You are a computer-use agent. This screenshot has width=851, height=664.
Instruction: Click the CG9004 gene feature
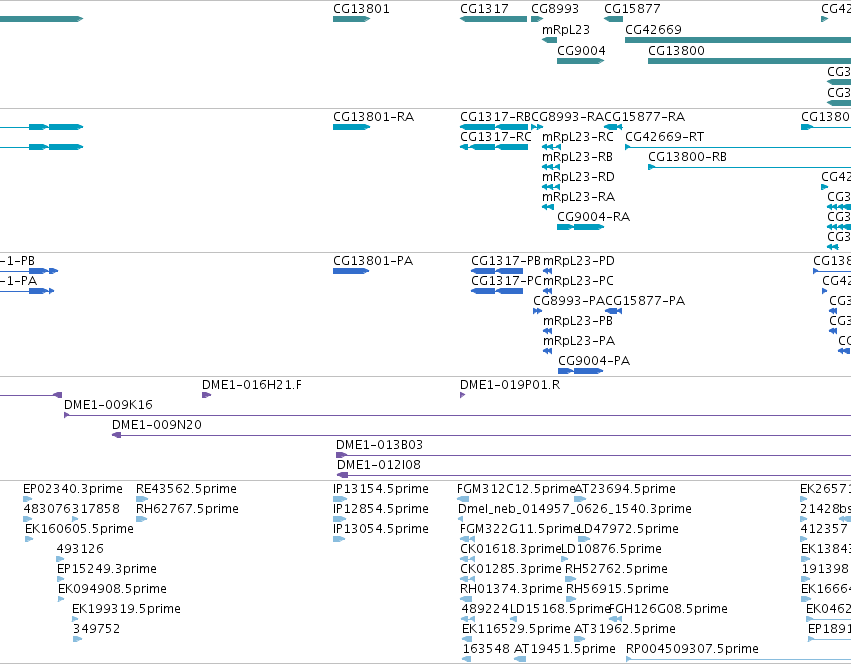pos(580,61)
